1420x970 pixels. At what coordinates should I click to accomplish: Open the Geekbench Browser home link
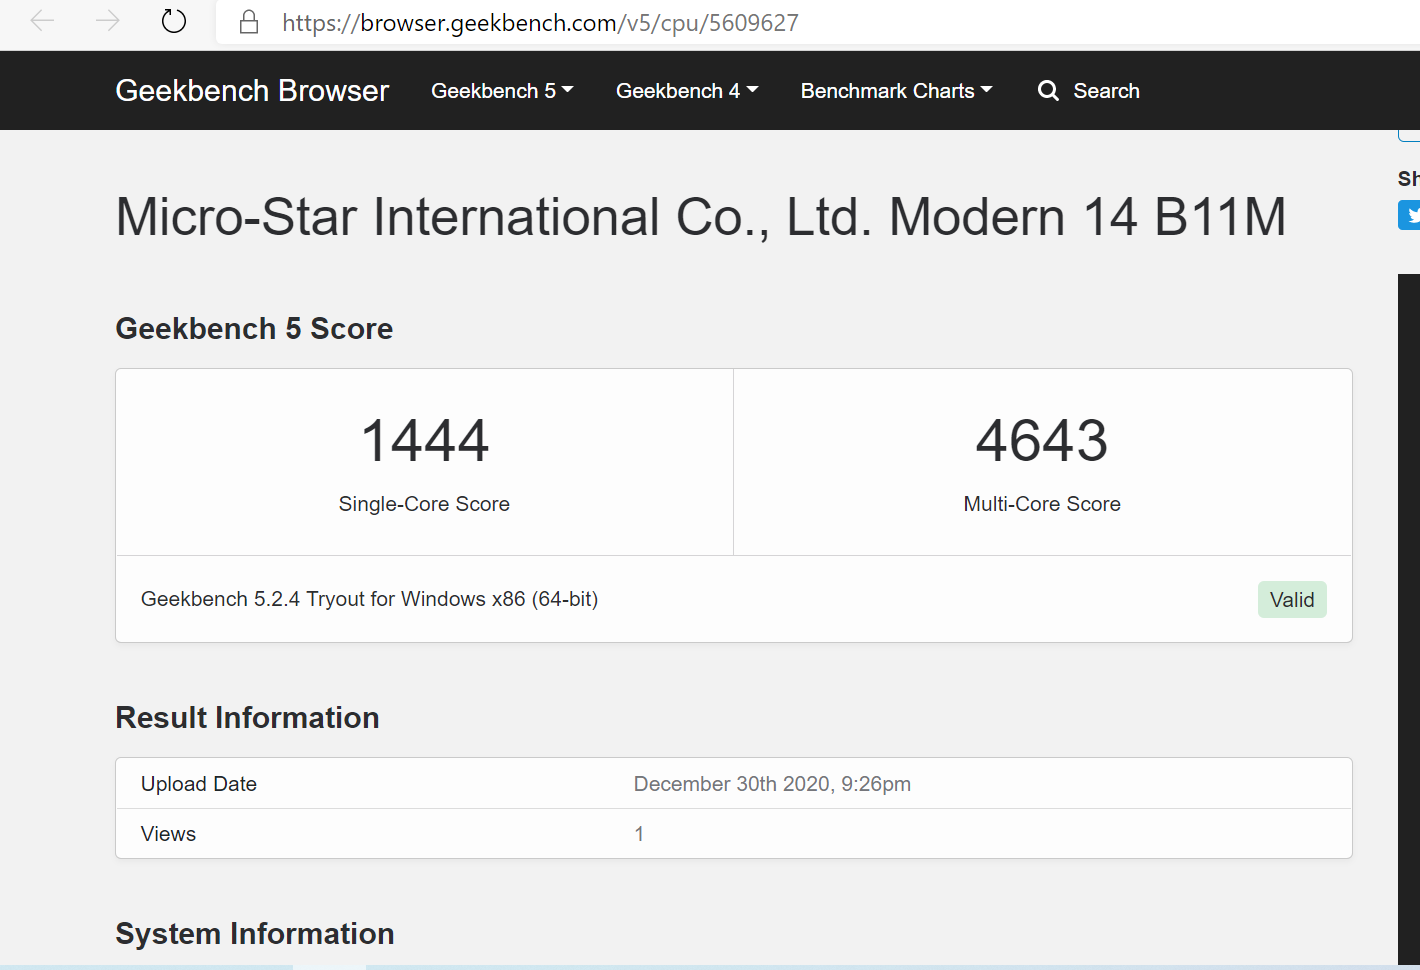pos(252,91)
